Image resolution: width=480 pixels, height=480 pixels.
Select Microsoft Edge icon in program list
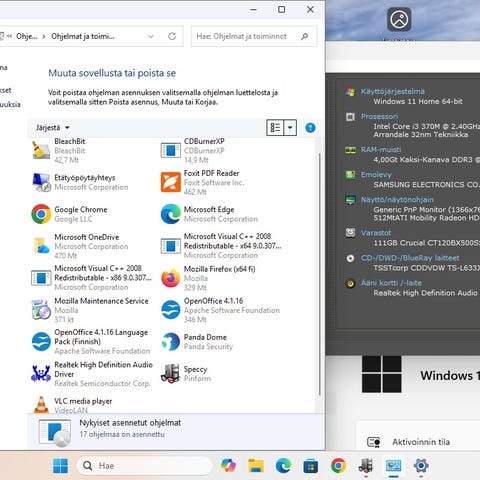point(171,214)
